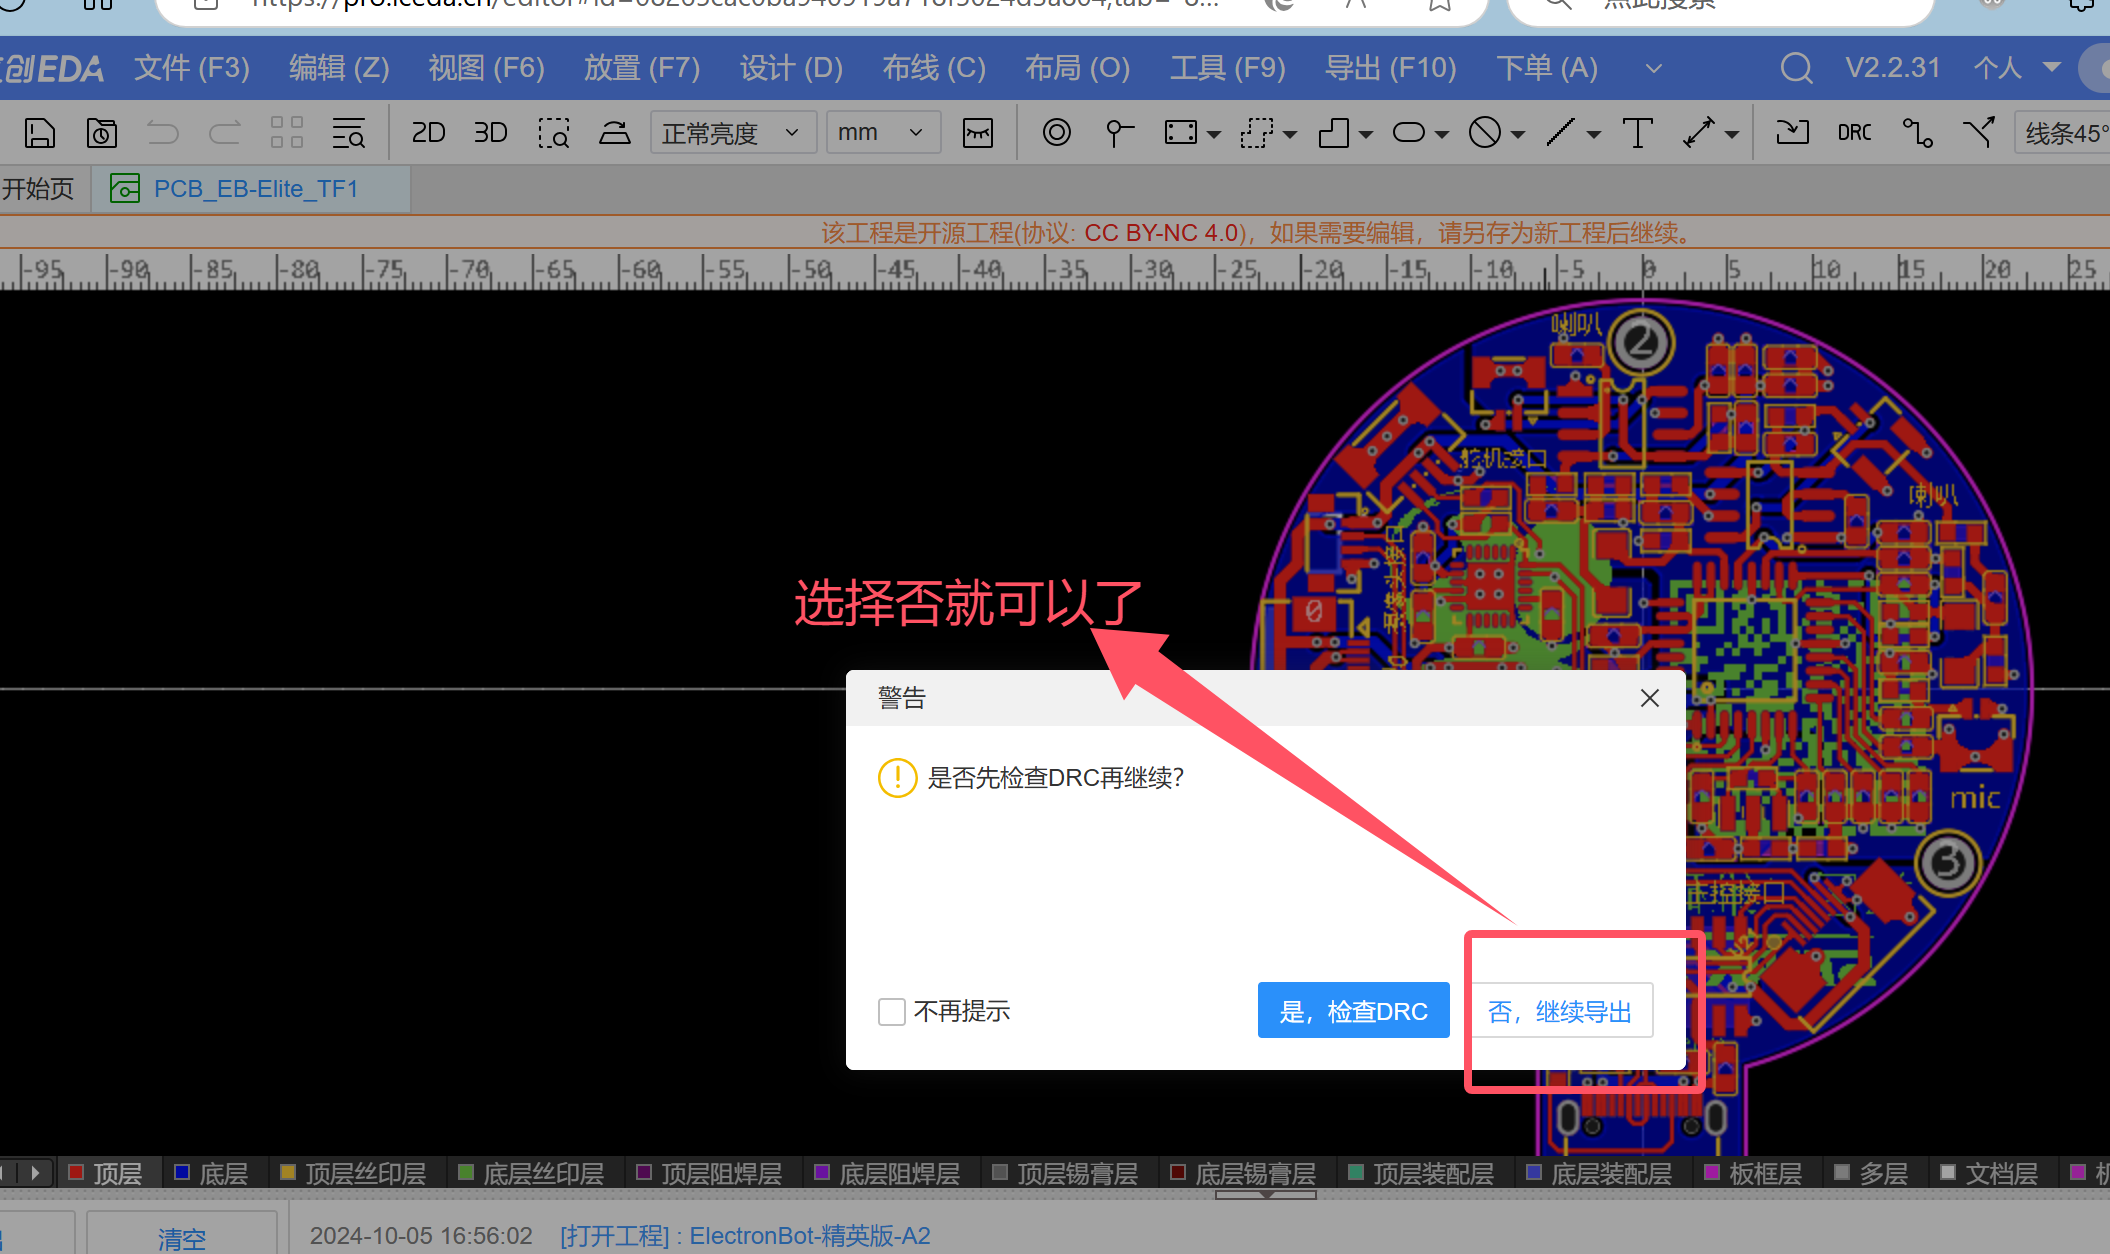Screen dimensions: 2110x1254
Task: Select the dashed keepout region tool
Action: click(x=1257, y=133)
